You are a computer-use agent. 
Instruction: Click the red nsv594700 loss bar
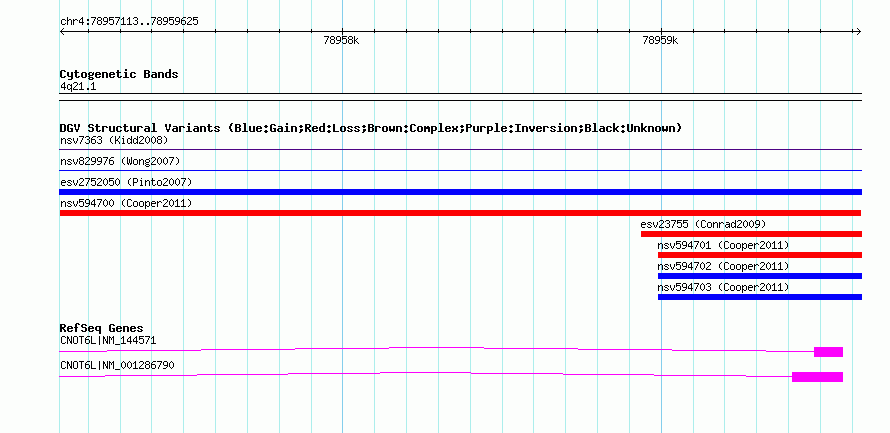(460, 213)
